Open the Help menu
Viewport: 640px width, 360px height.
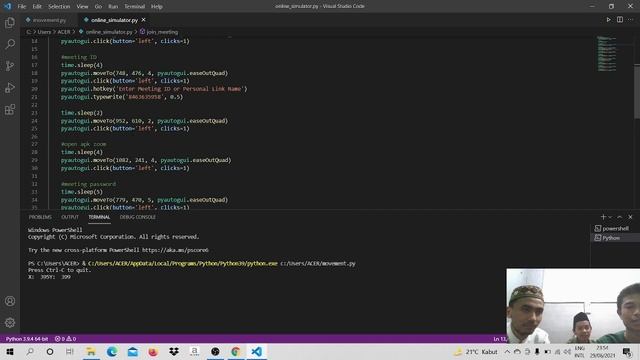(157, 7)
